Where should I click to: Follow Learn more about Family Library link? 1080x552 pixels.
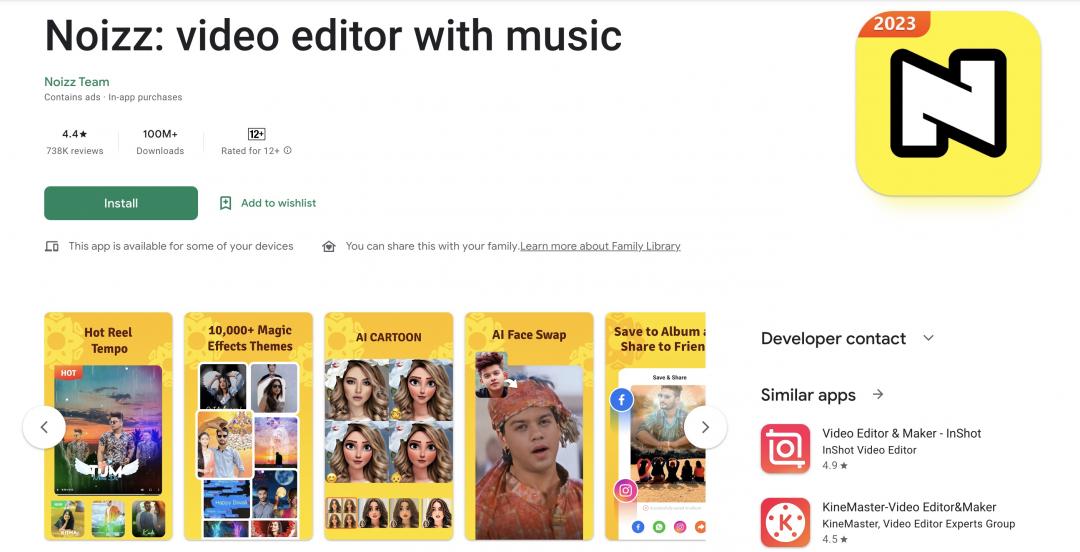click(x=600, y=246)
